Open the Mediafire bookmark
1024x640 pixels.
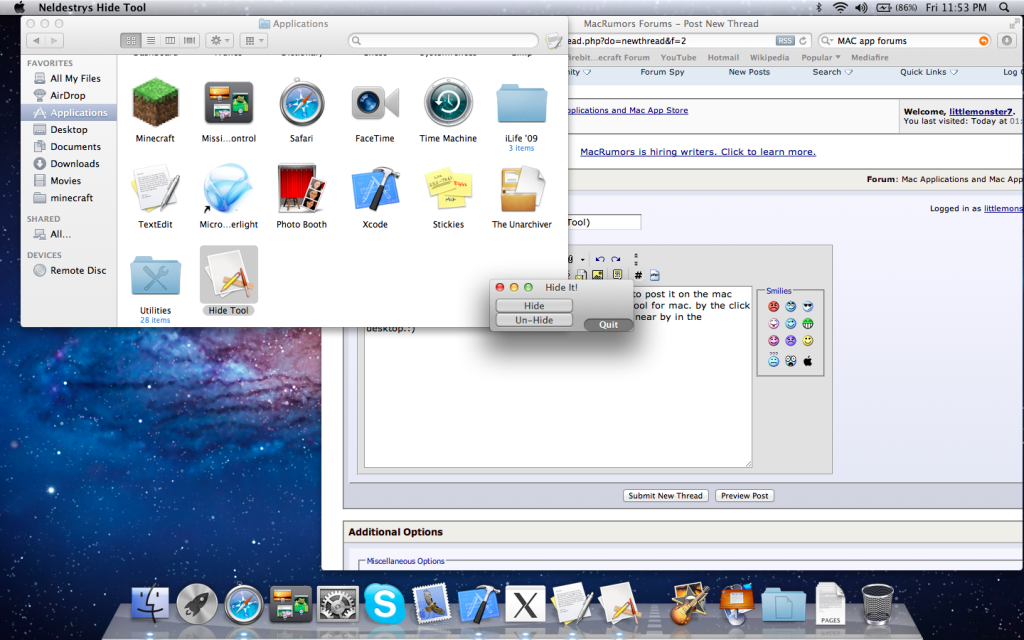[x=870, y=57]
